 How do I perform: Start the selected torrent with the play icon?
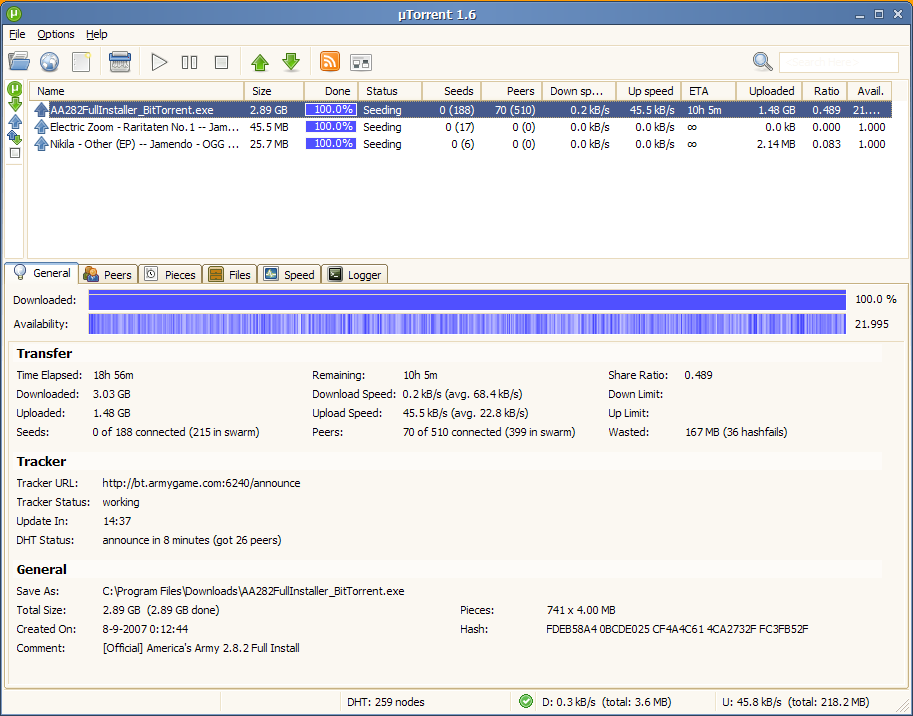(x=158, y=62)
